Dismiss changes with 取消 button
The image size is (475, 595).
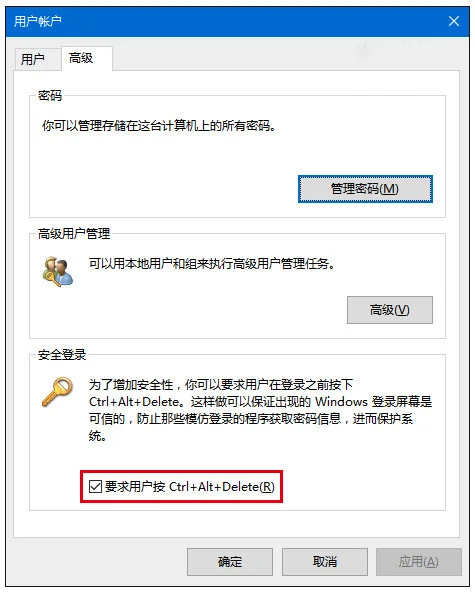coord(325,562)
